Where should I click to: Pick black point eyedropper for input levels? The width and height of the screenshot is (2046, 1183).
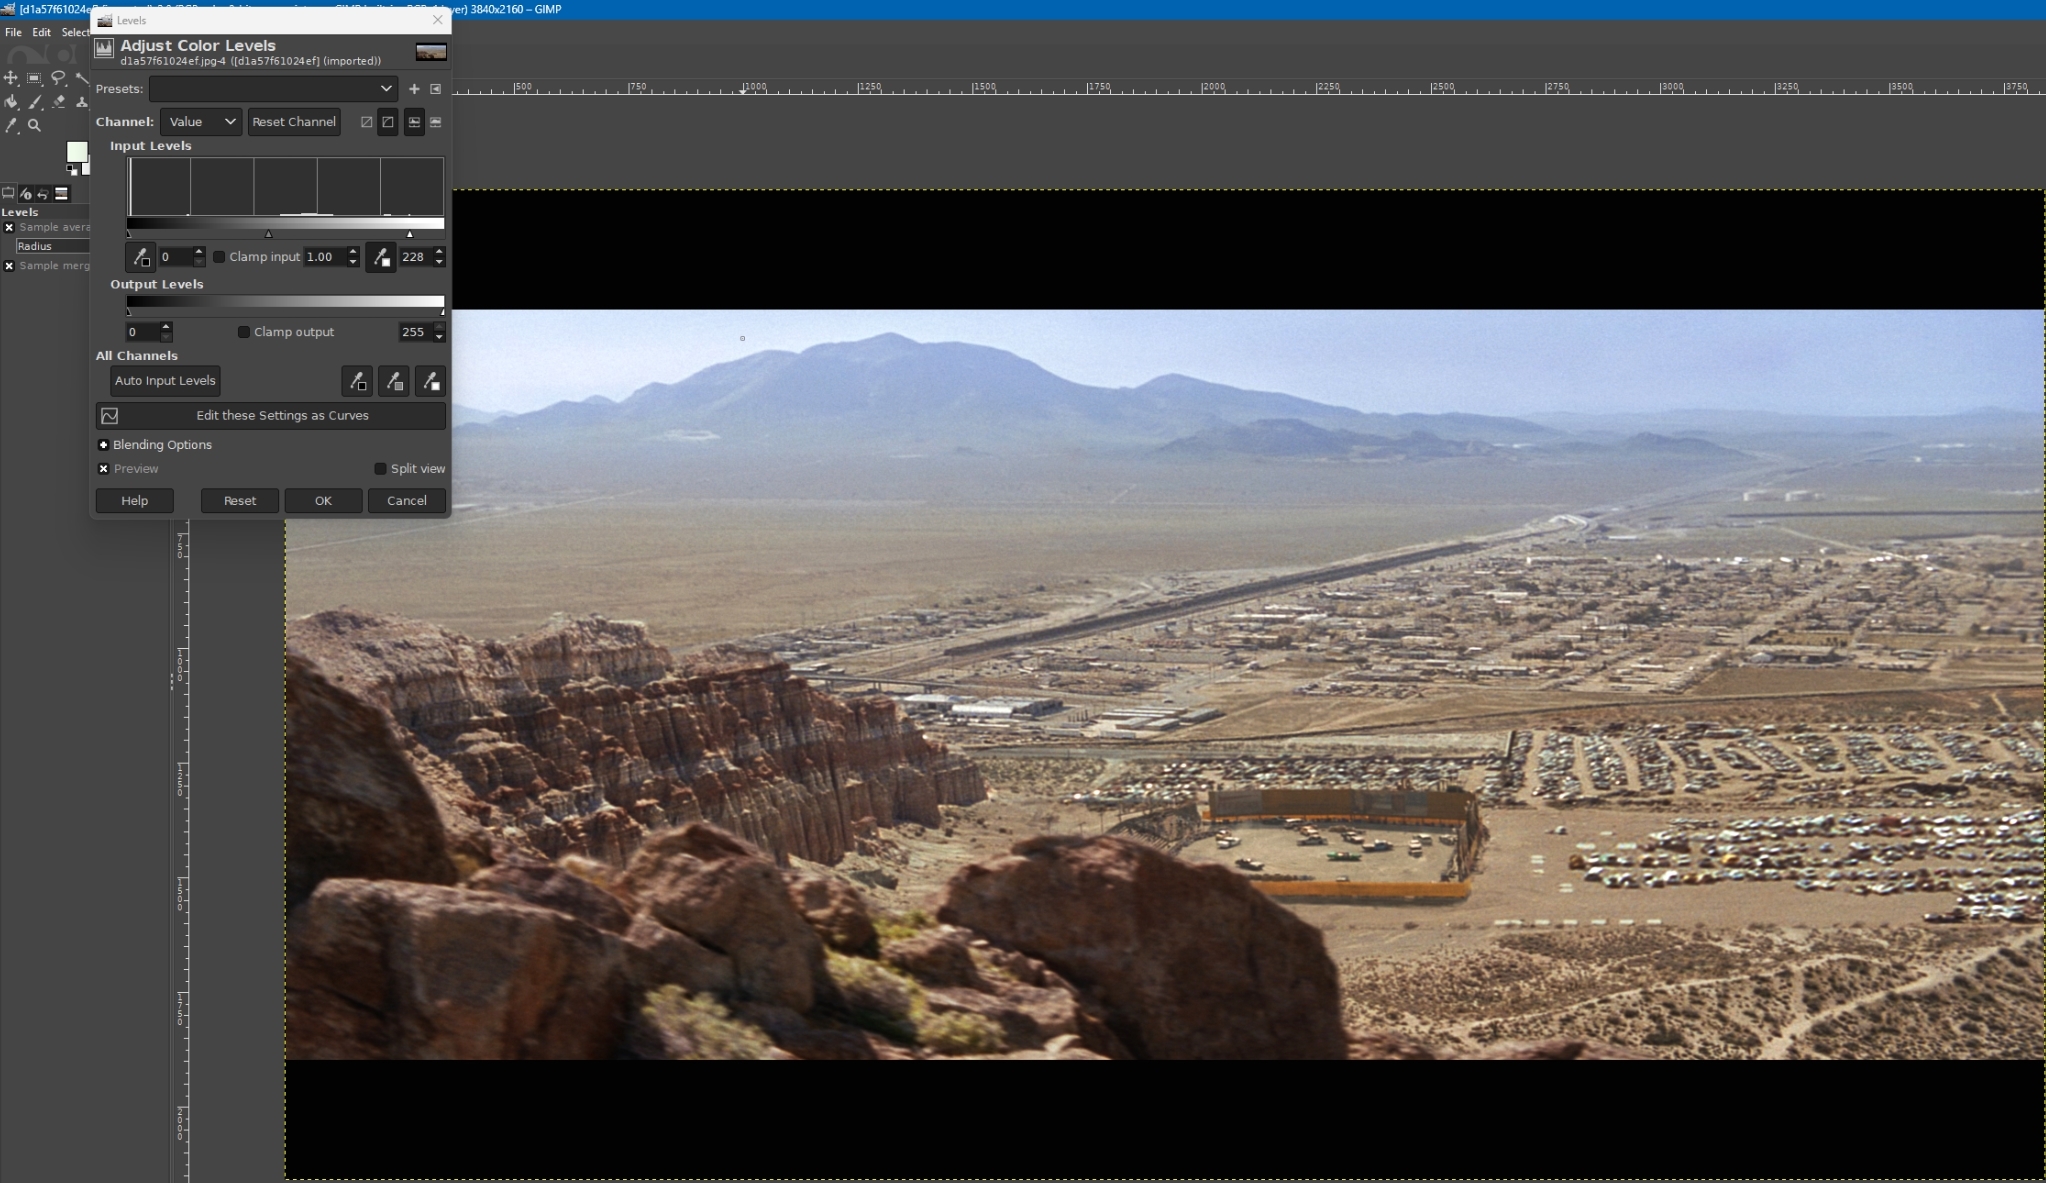click(141, 257)
